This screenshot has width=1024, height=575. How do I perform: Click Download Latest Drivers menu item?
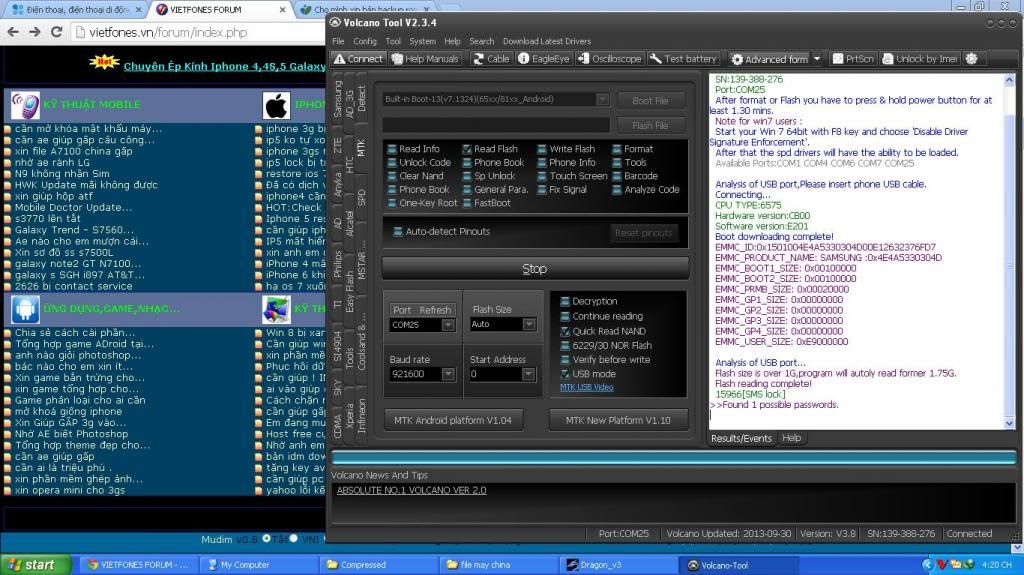pyautogui.click(x=547, y=41)
